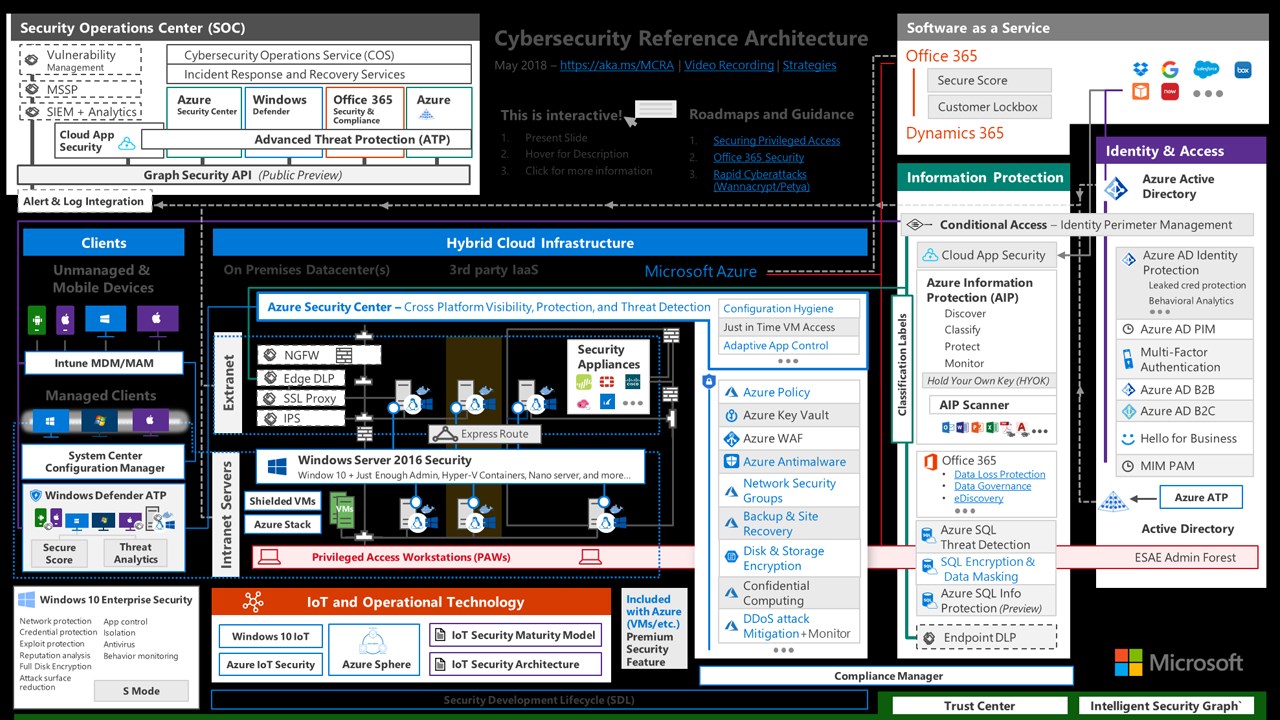
Task: Click the Microsoft four-square logo
Action: pyautogui.click(x=1129, y=662)
